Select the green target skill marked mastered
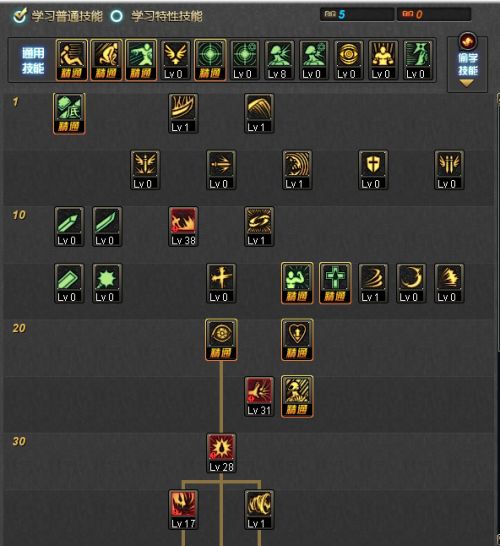500x546 pixels. coord(210,60)
